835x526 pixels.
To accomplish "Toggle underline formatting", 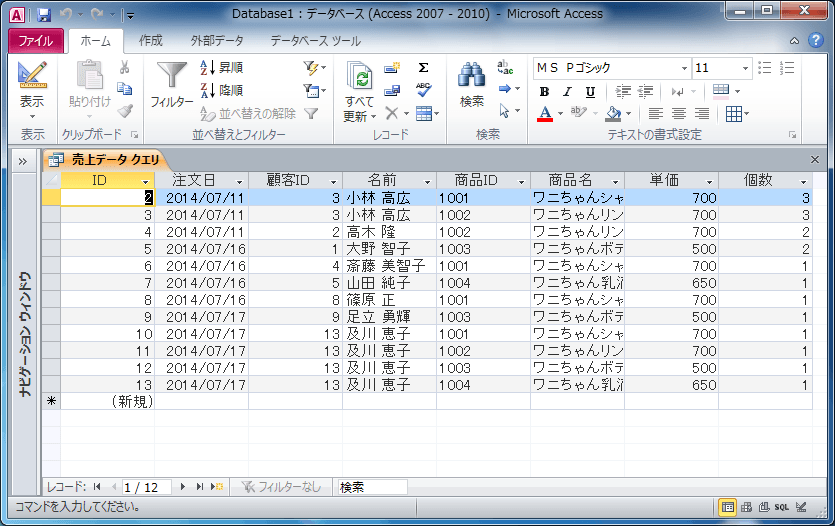I will coord(590,92).
